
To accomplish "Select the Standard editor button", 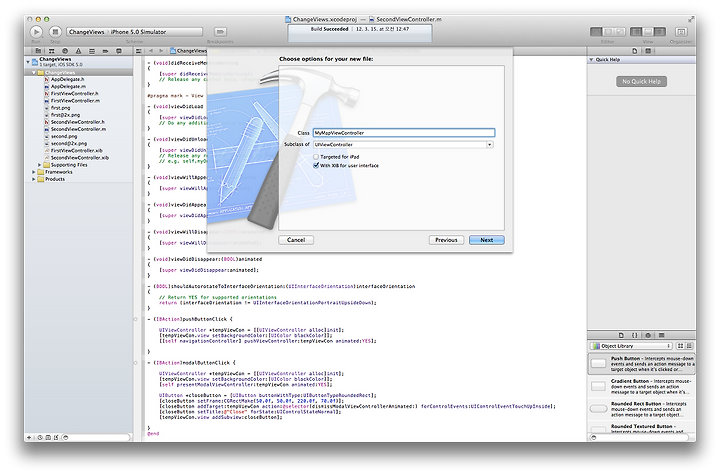I will click(x=596, y=32).
